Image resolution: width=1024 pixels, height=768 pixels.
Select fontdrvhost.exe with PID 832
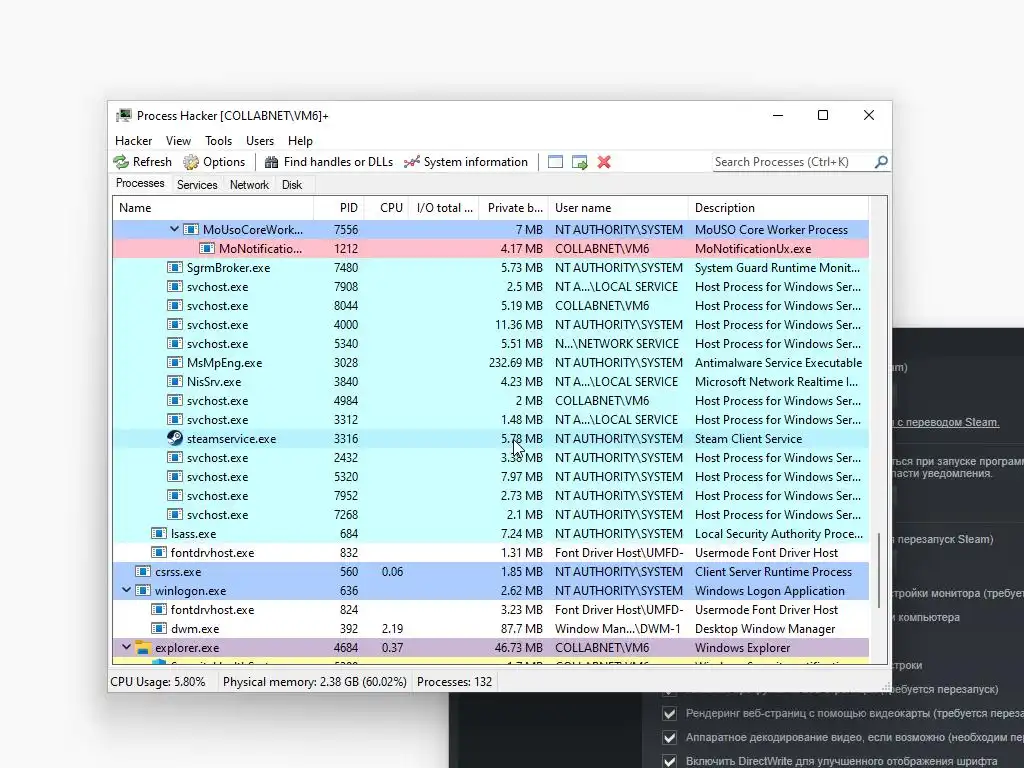490,552
